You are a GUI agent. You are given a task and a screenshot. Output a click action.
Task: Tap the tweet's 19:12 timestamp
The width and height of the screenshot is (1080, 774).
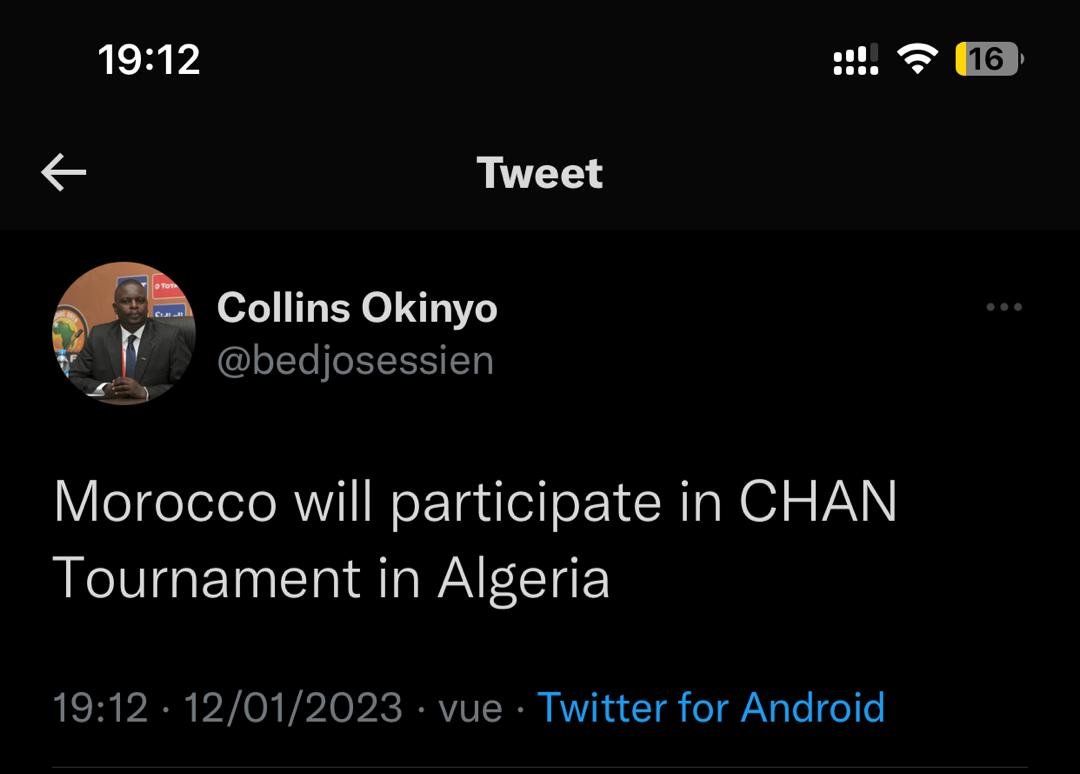tap(100, 708)
